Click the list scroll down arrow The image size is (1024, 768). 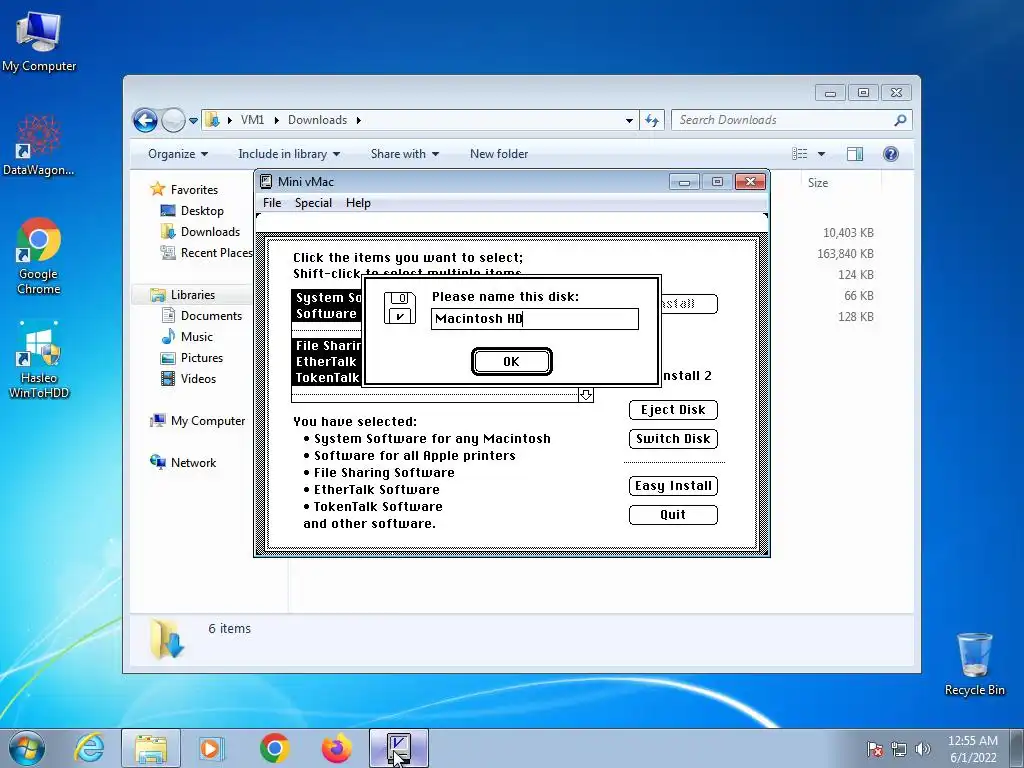[x=586, y=395]
